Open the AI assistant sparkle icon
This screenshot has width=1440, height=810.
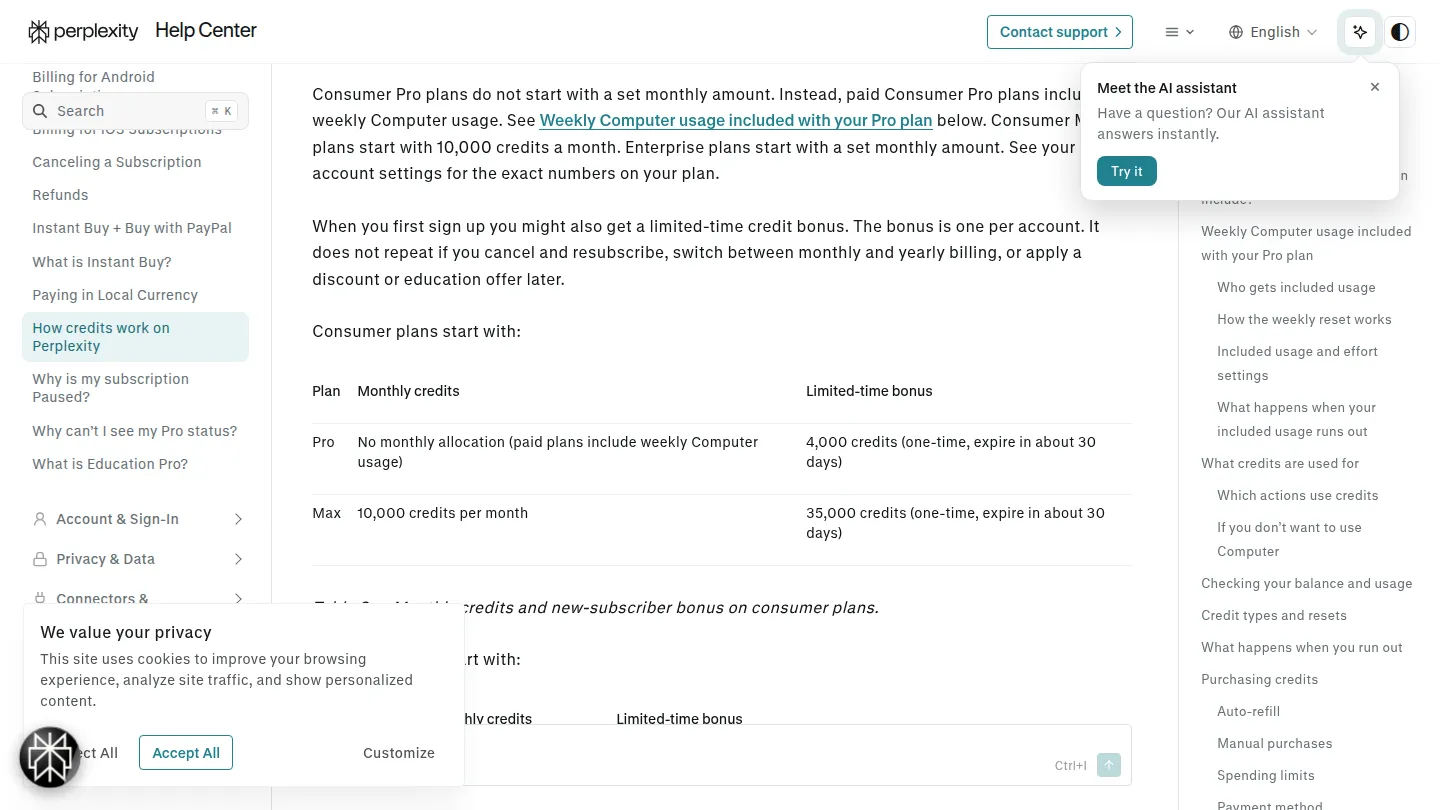click(x=1360, y=32)
